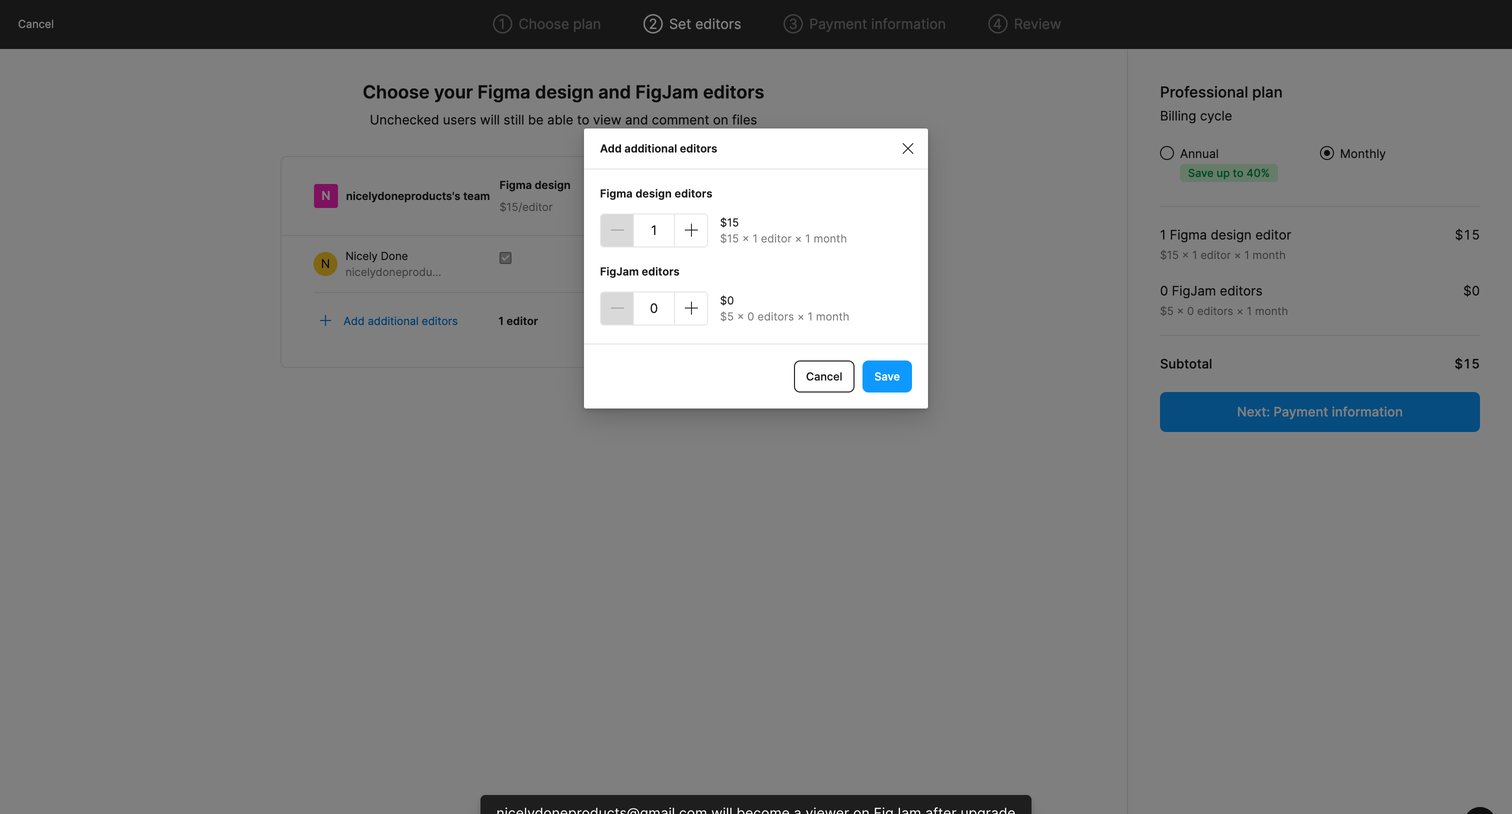1512x814 pixels.
Task: Increase FigJam editors count
Action: pos(691,308)
